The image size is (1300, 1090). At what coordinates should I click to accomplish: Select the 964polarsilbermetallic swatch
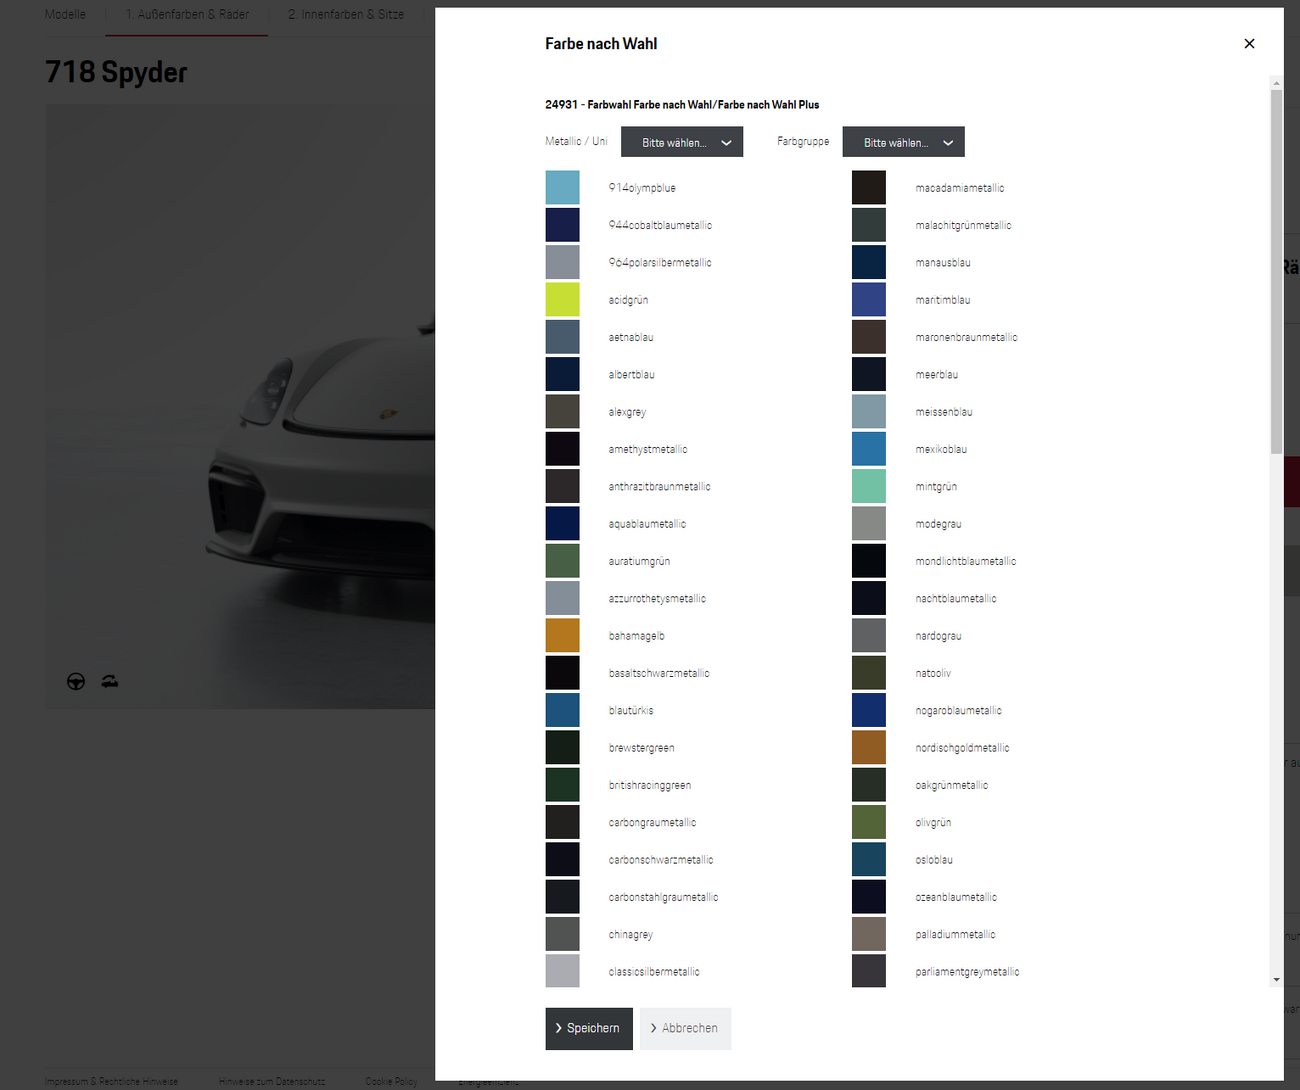(x=562, y=262)
